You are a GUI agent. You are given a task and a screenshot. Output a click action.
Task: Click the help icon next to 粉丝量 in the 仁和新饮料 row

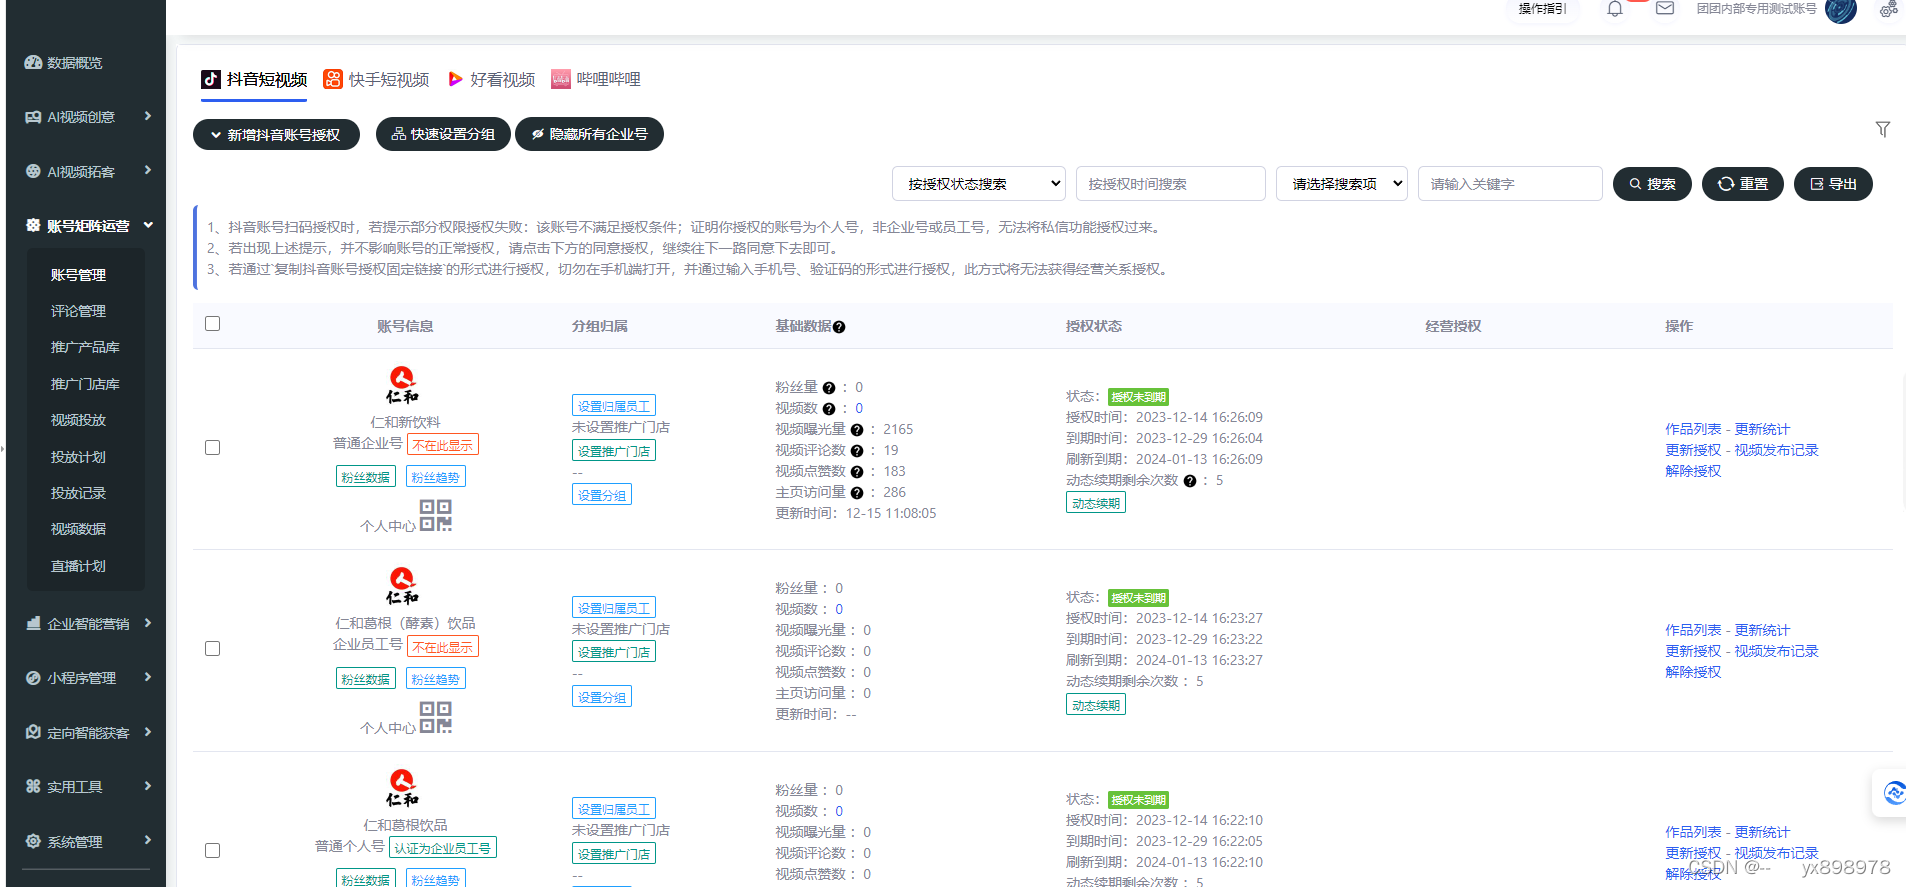pyautogui.click(x=829, y=388)
